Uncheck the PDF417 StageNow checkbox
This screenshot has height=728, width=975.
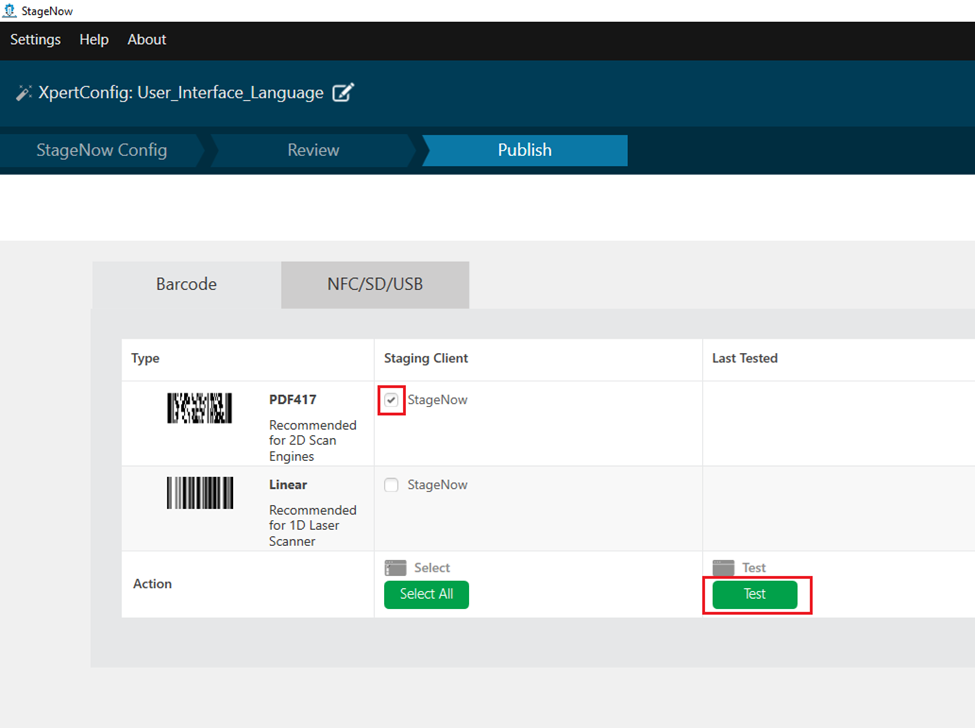[392, 400]
